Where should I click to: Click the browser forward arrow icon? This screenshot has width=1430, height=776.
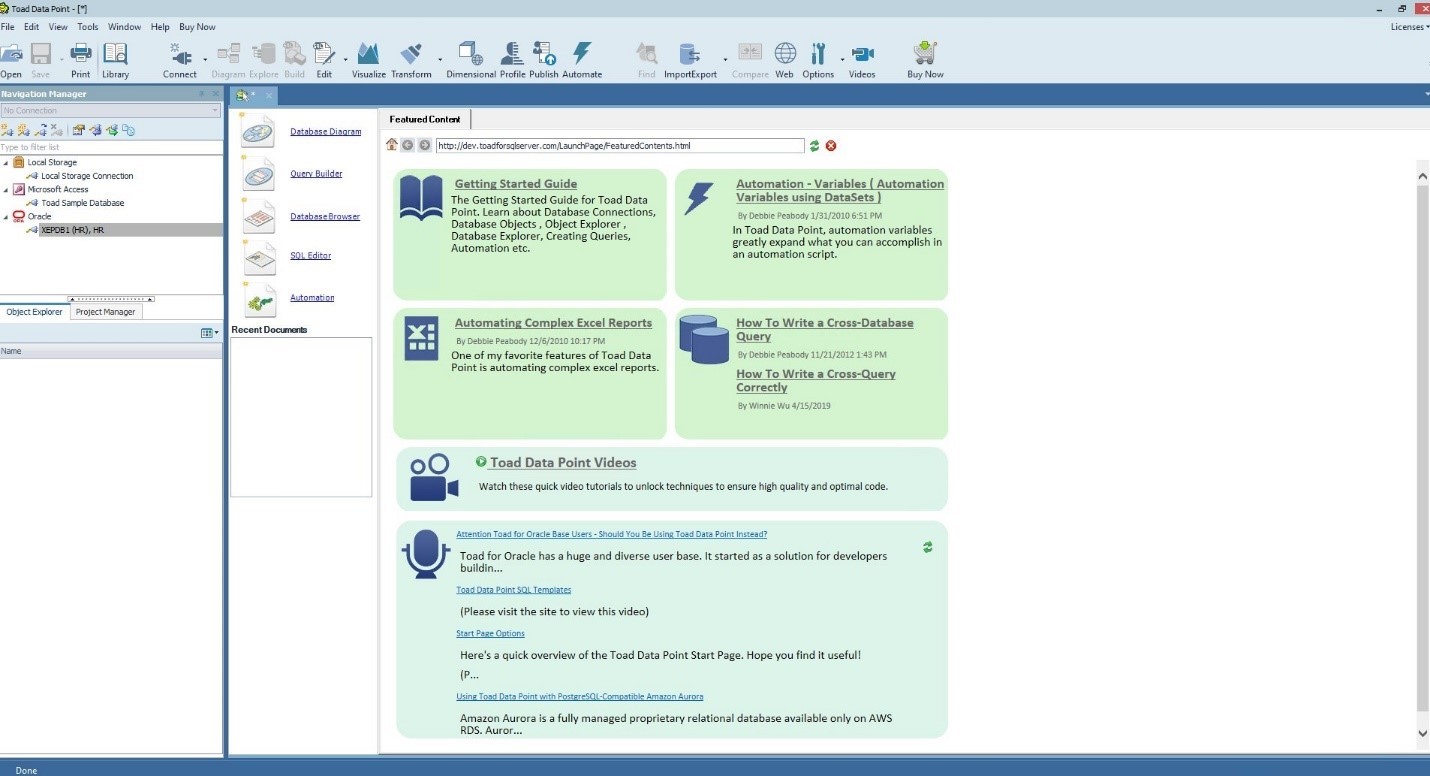click(x=424, y=145)
